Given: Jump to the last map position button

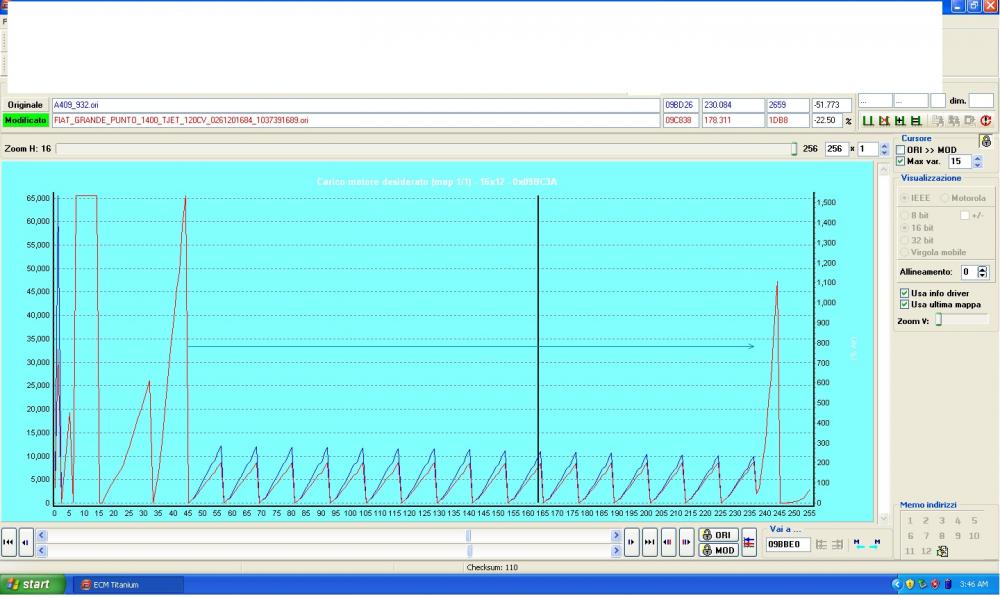Looking at the screenshot, I should pos(649,543).
